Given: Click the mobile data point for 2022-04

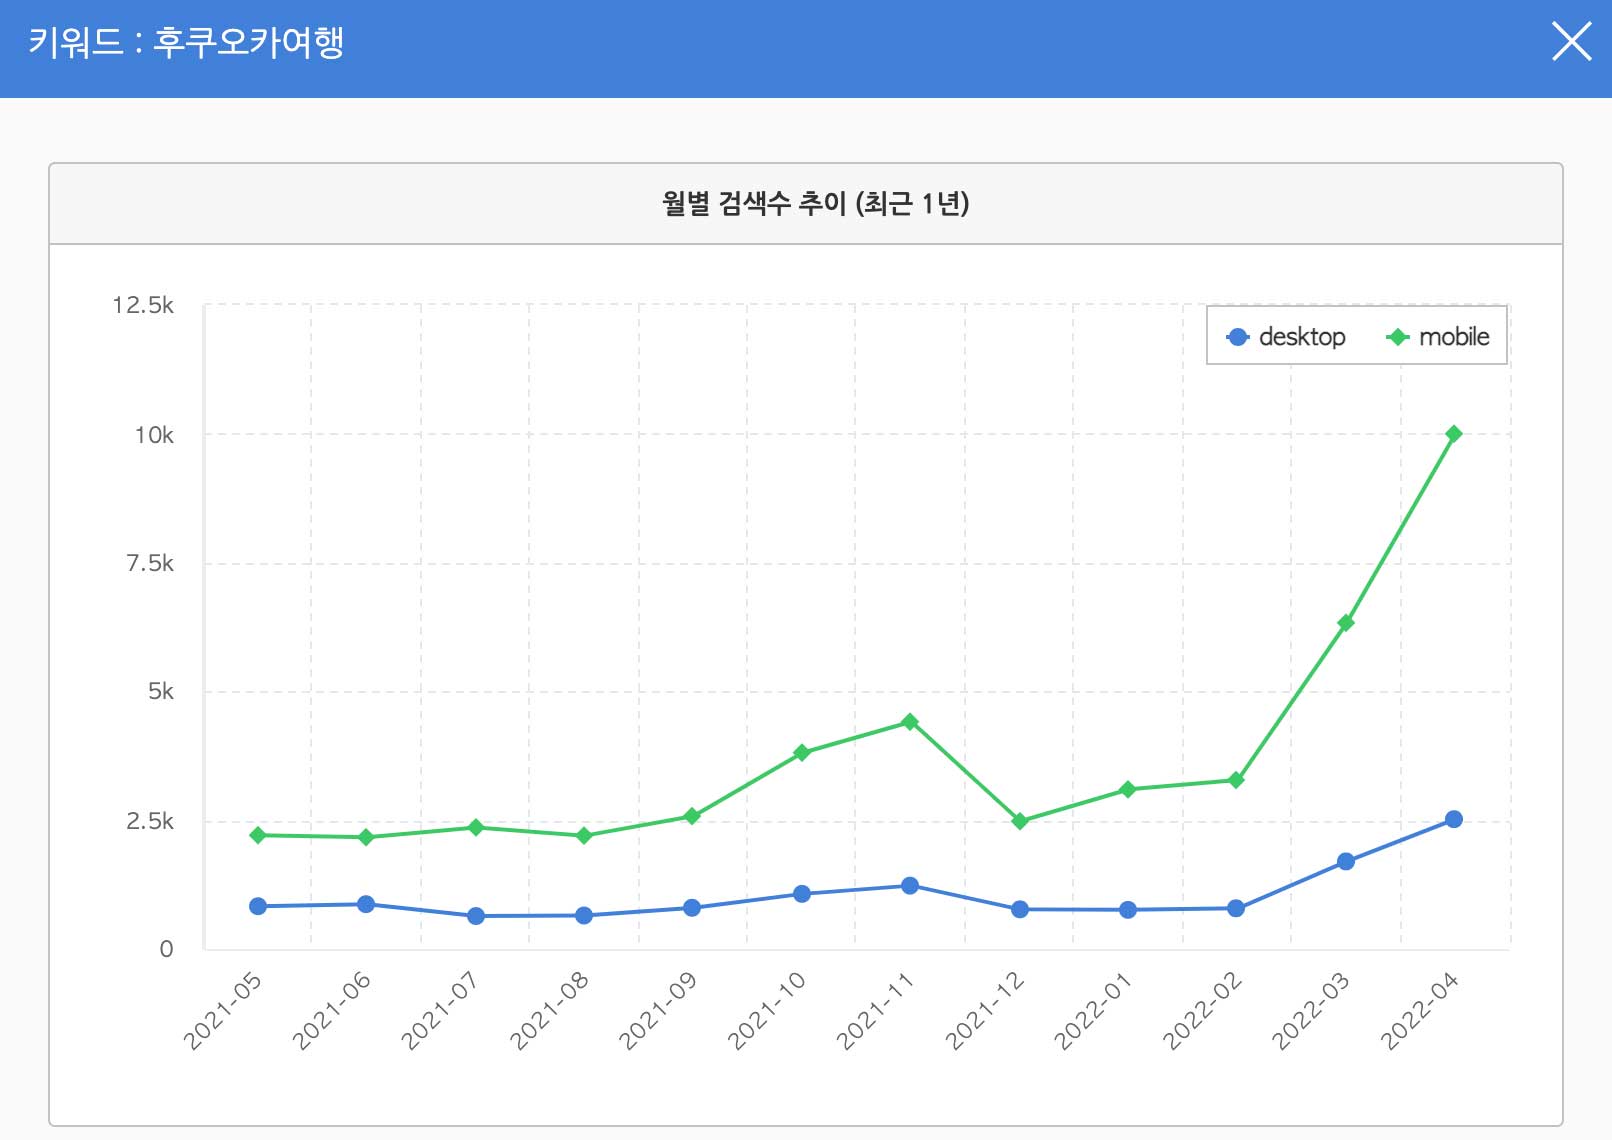Looking at the screenshot, I should click(1453, 434).
